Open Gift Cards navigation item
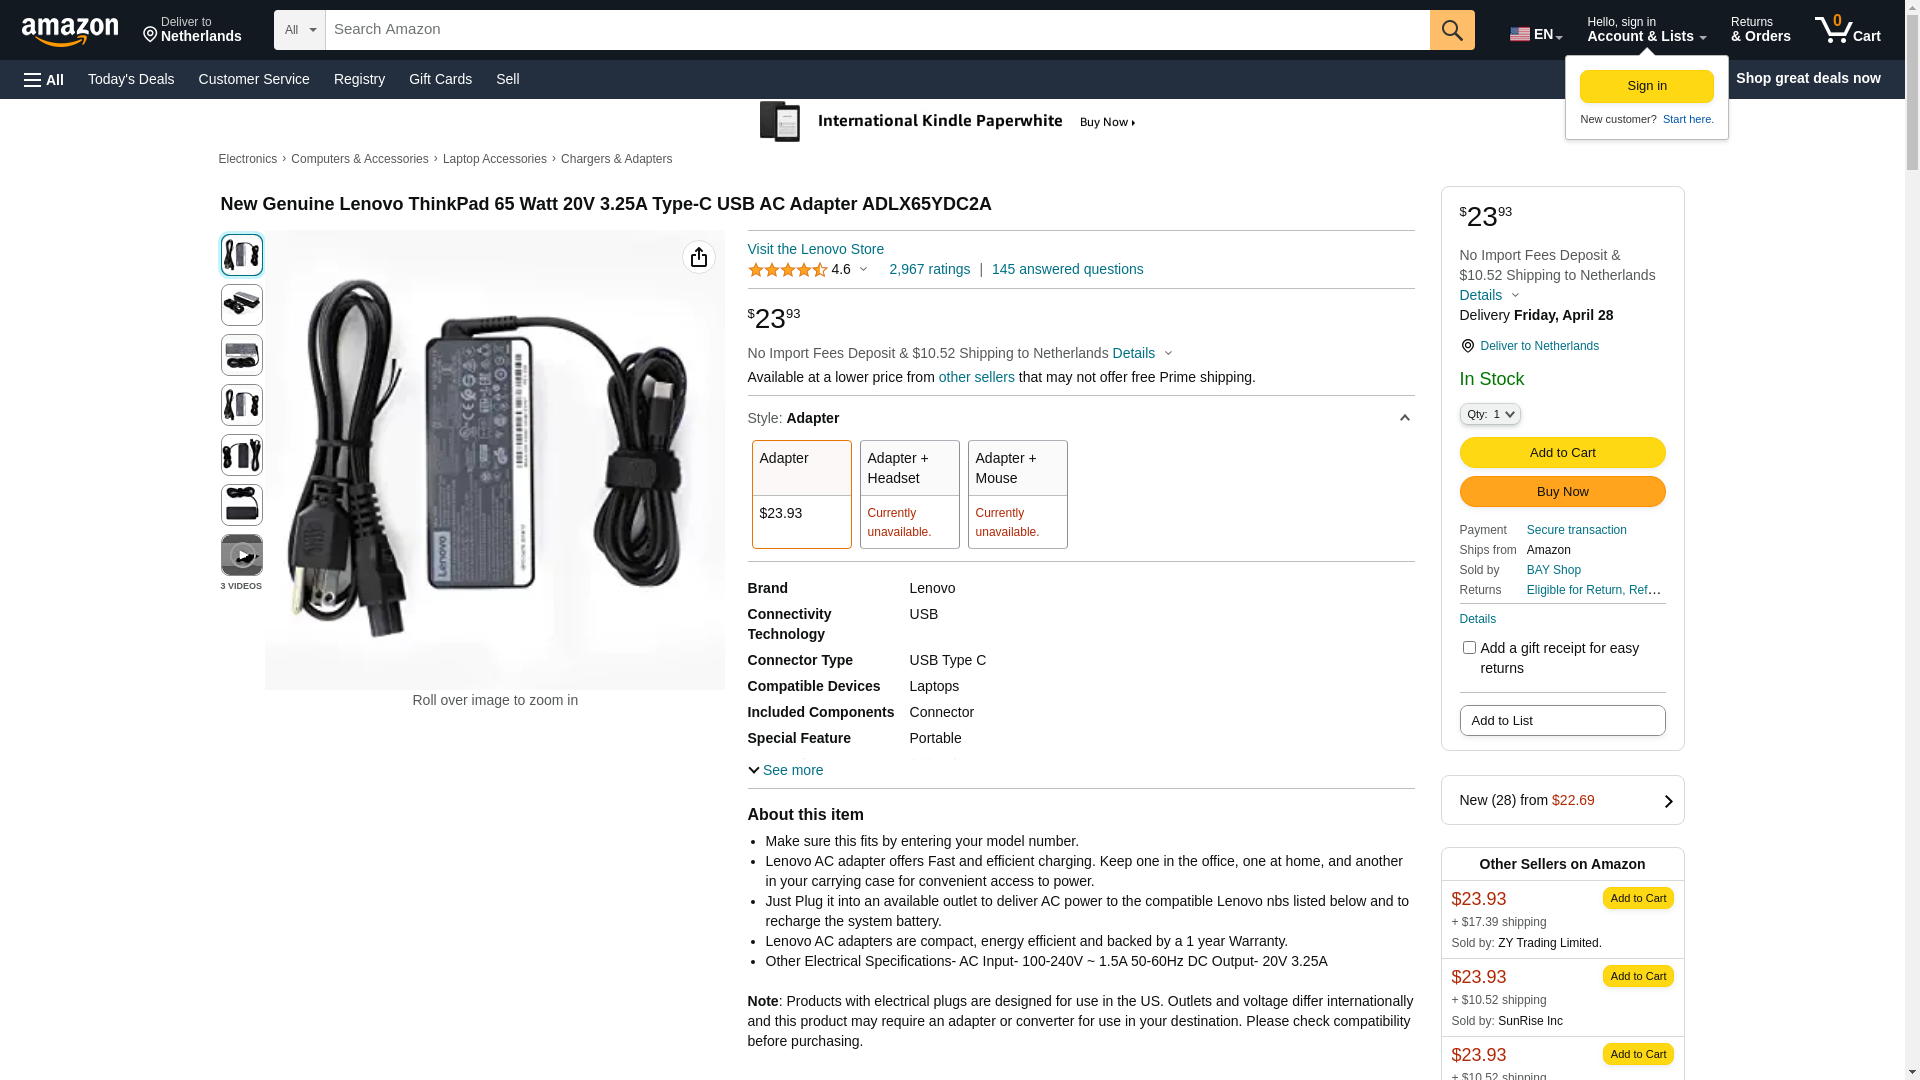This screenshot has height=1080, width=1920. 440,79
